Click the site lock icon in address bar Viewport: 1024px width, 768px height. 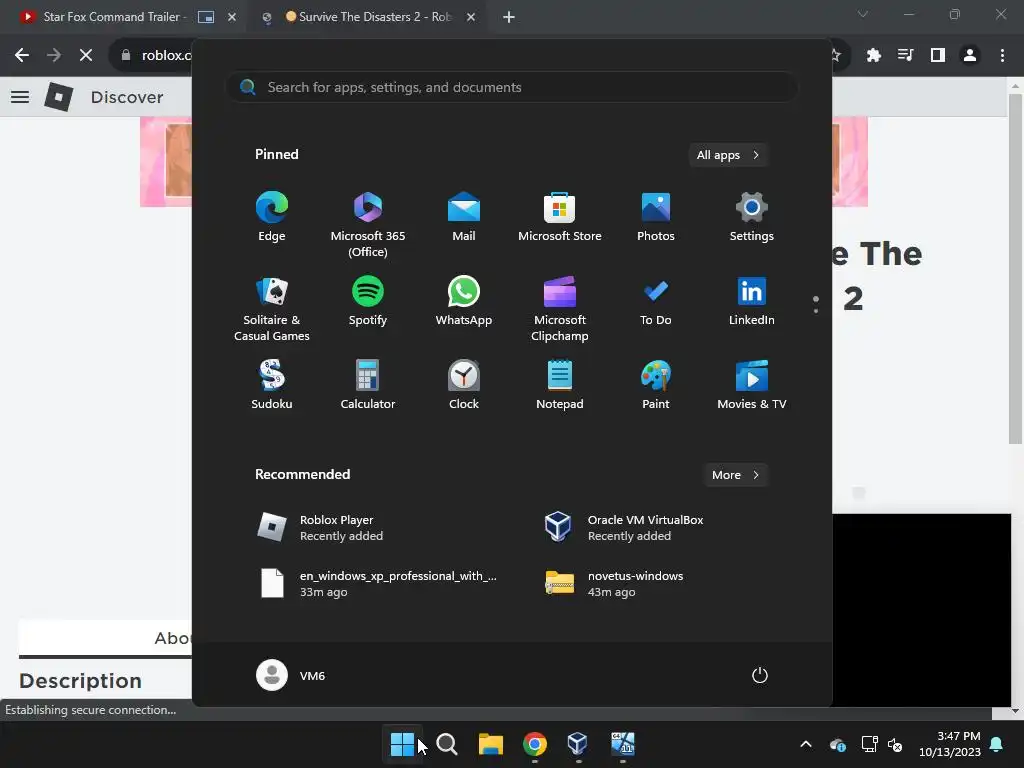[126, 56]
